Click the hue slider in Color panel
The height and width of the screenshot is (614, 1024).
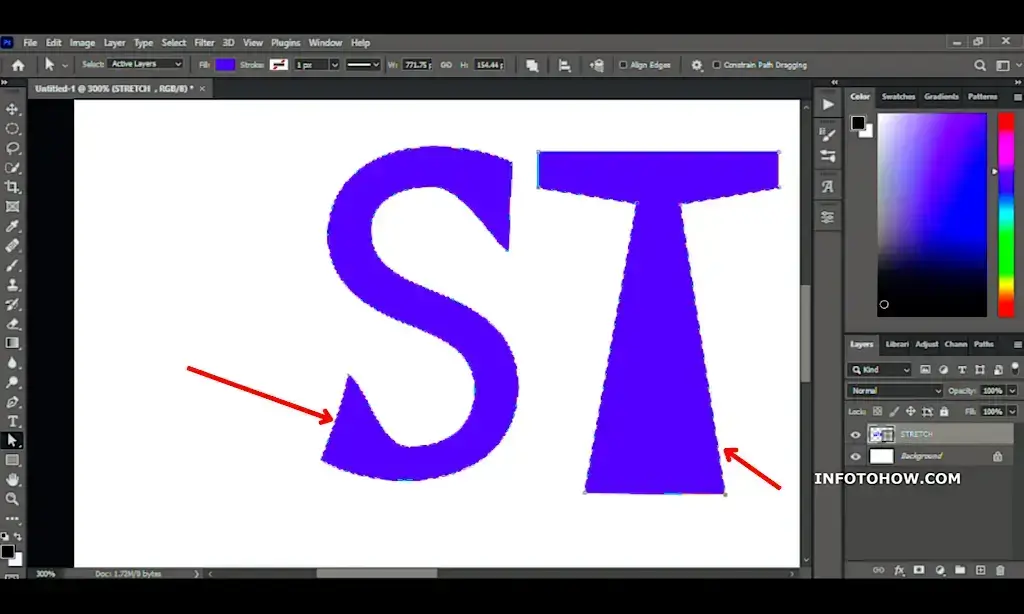[x=1005, y=215]
